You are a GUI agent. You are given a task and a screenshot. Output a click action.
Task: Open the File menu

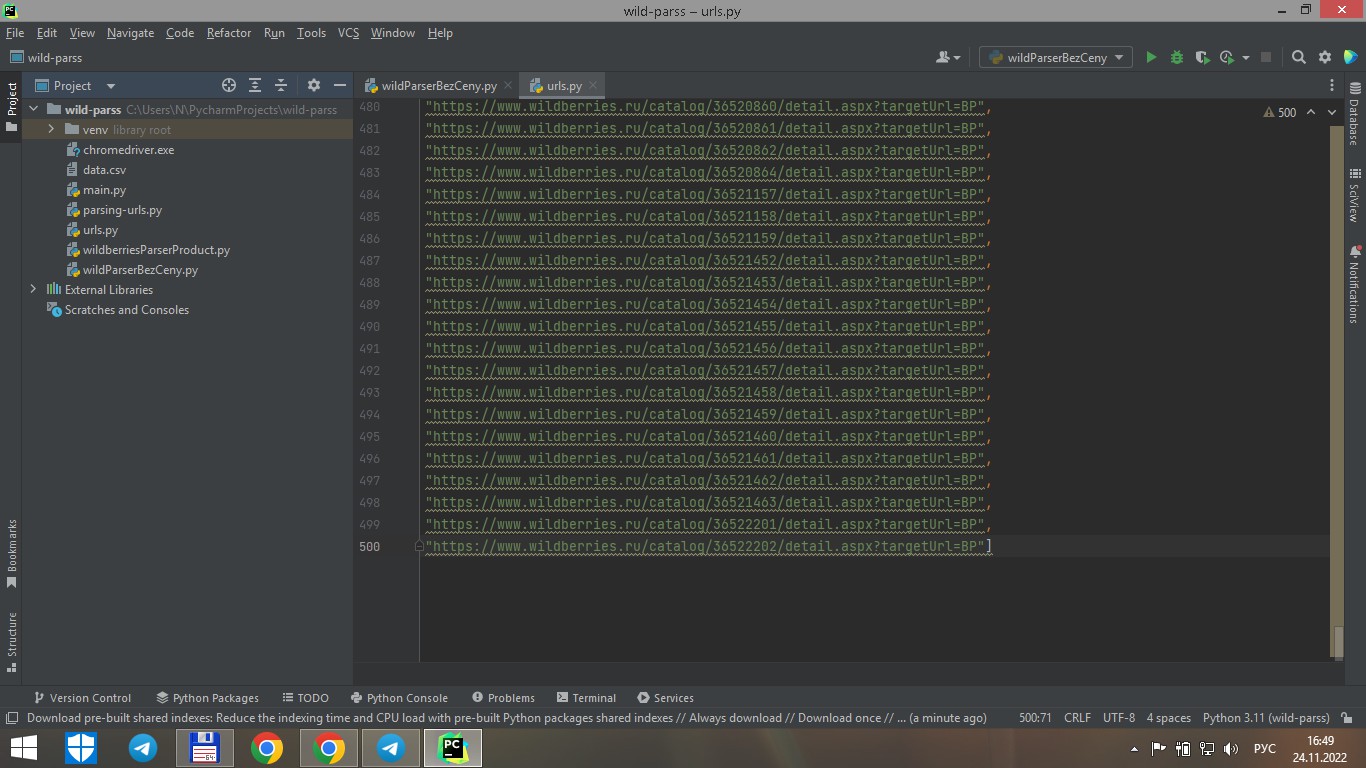15,33
